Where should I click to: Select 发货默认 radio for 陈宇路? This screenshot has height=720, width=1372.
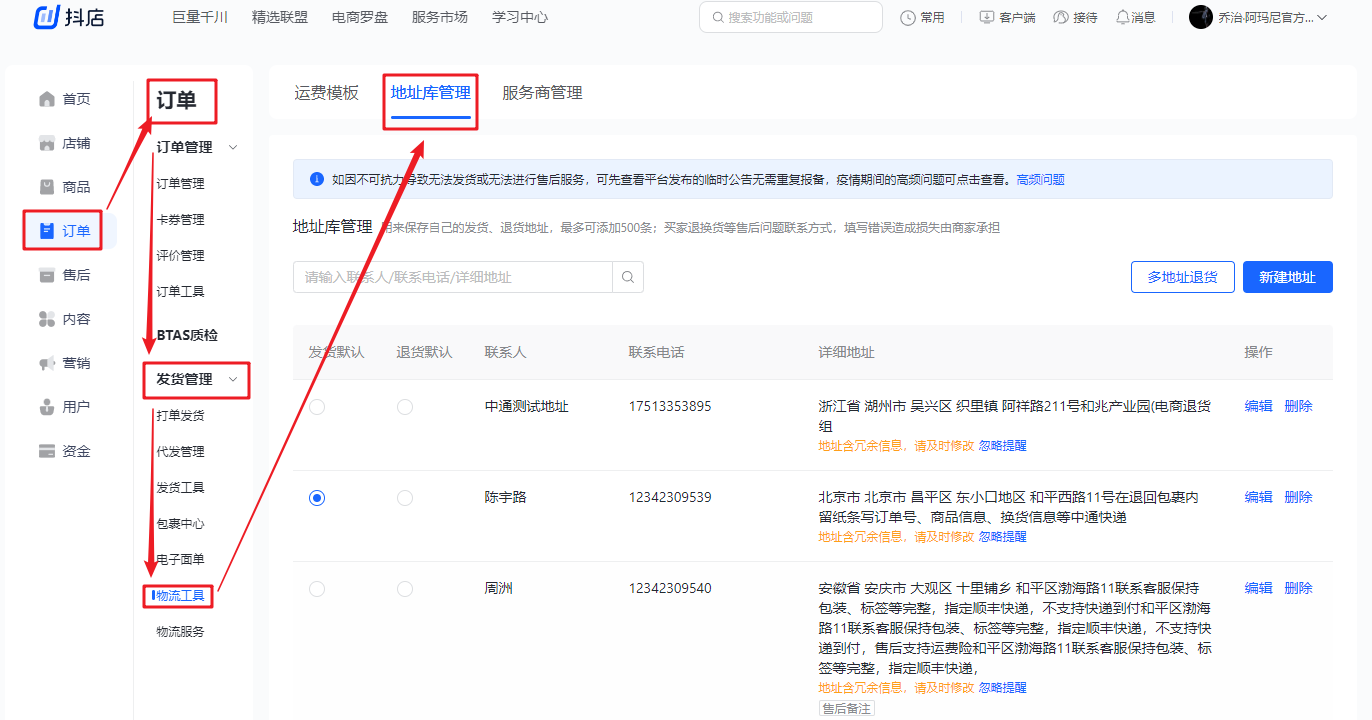317,498
